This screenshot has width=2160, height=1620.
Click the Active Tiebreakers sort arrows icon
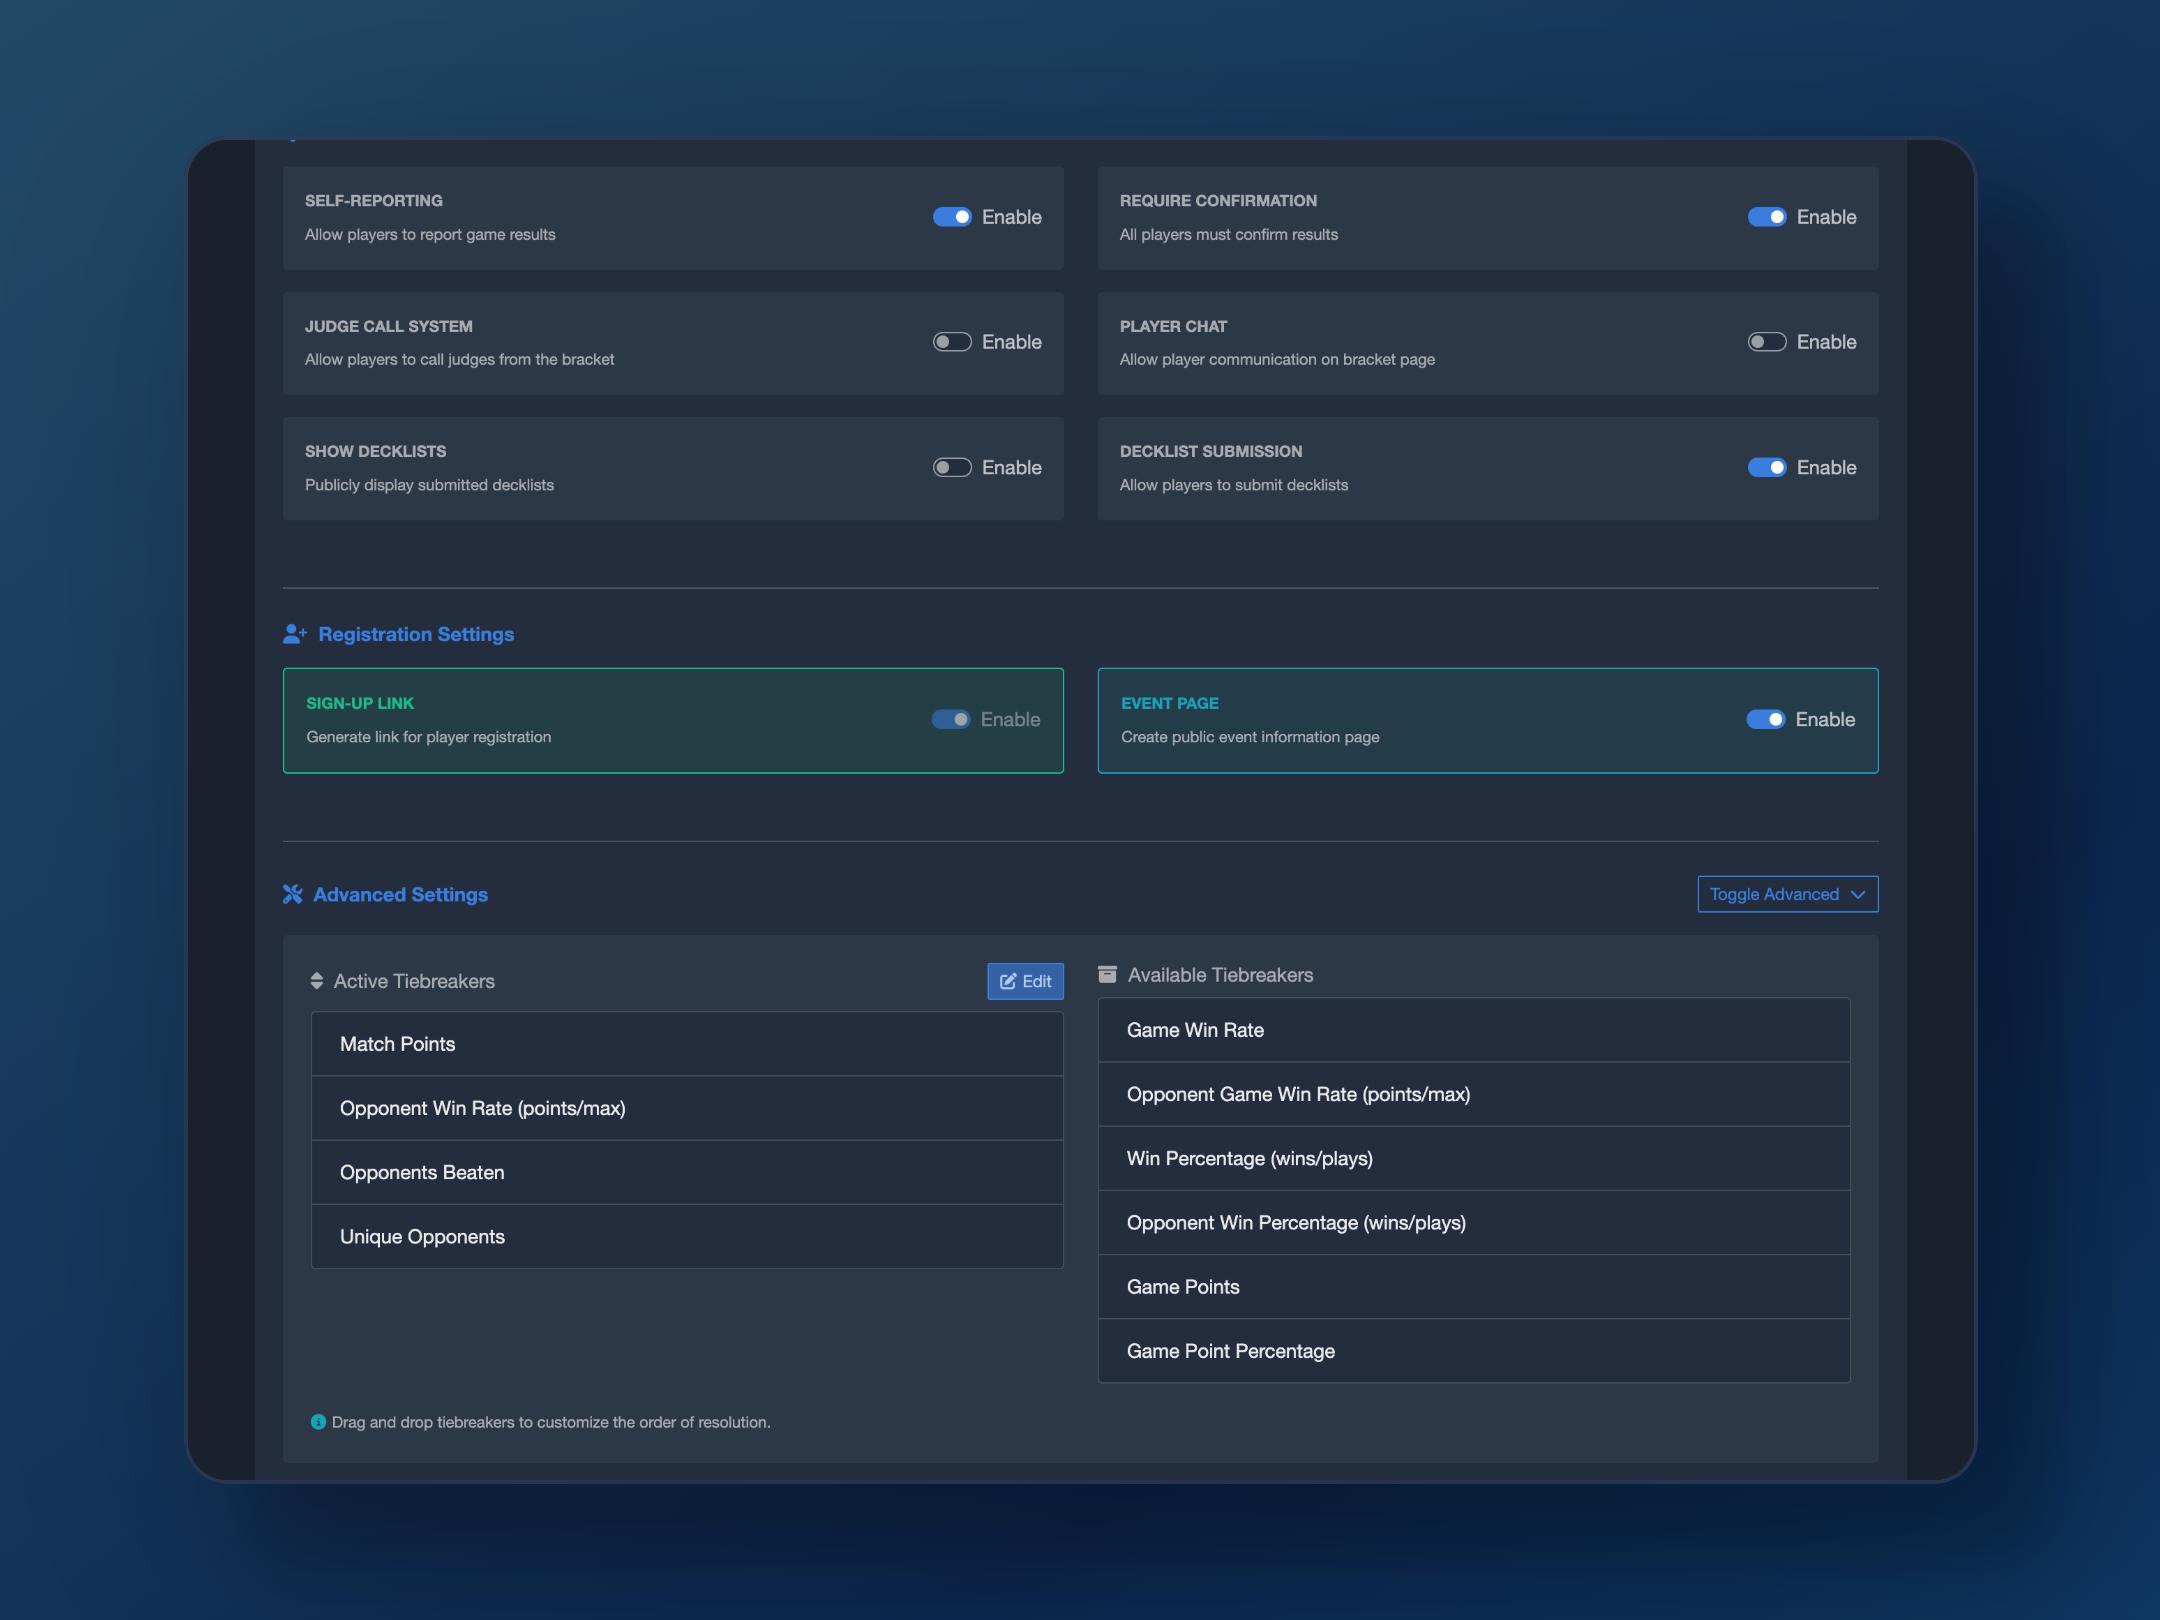click(x=317, y=981)
